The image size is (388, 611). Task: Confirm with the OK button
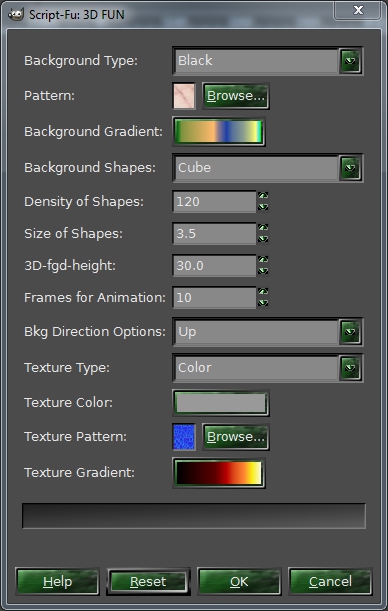pyautogui.click(x=239, y=581)
